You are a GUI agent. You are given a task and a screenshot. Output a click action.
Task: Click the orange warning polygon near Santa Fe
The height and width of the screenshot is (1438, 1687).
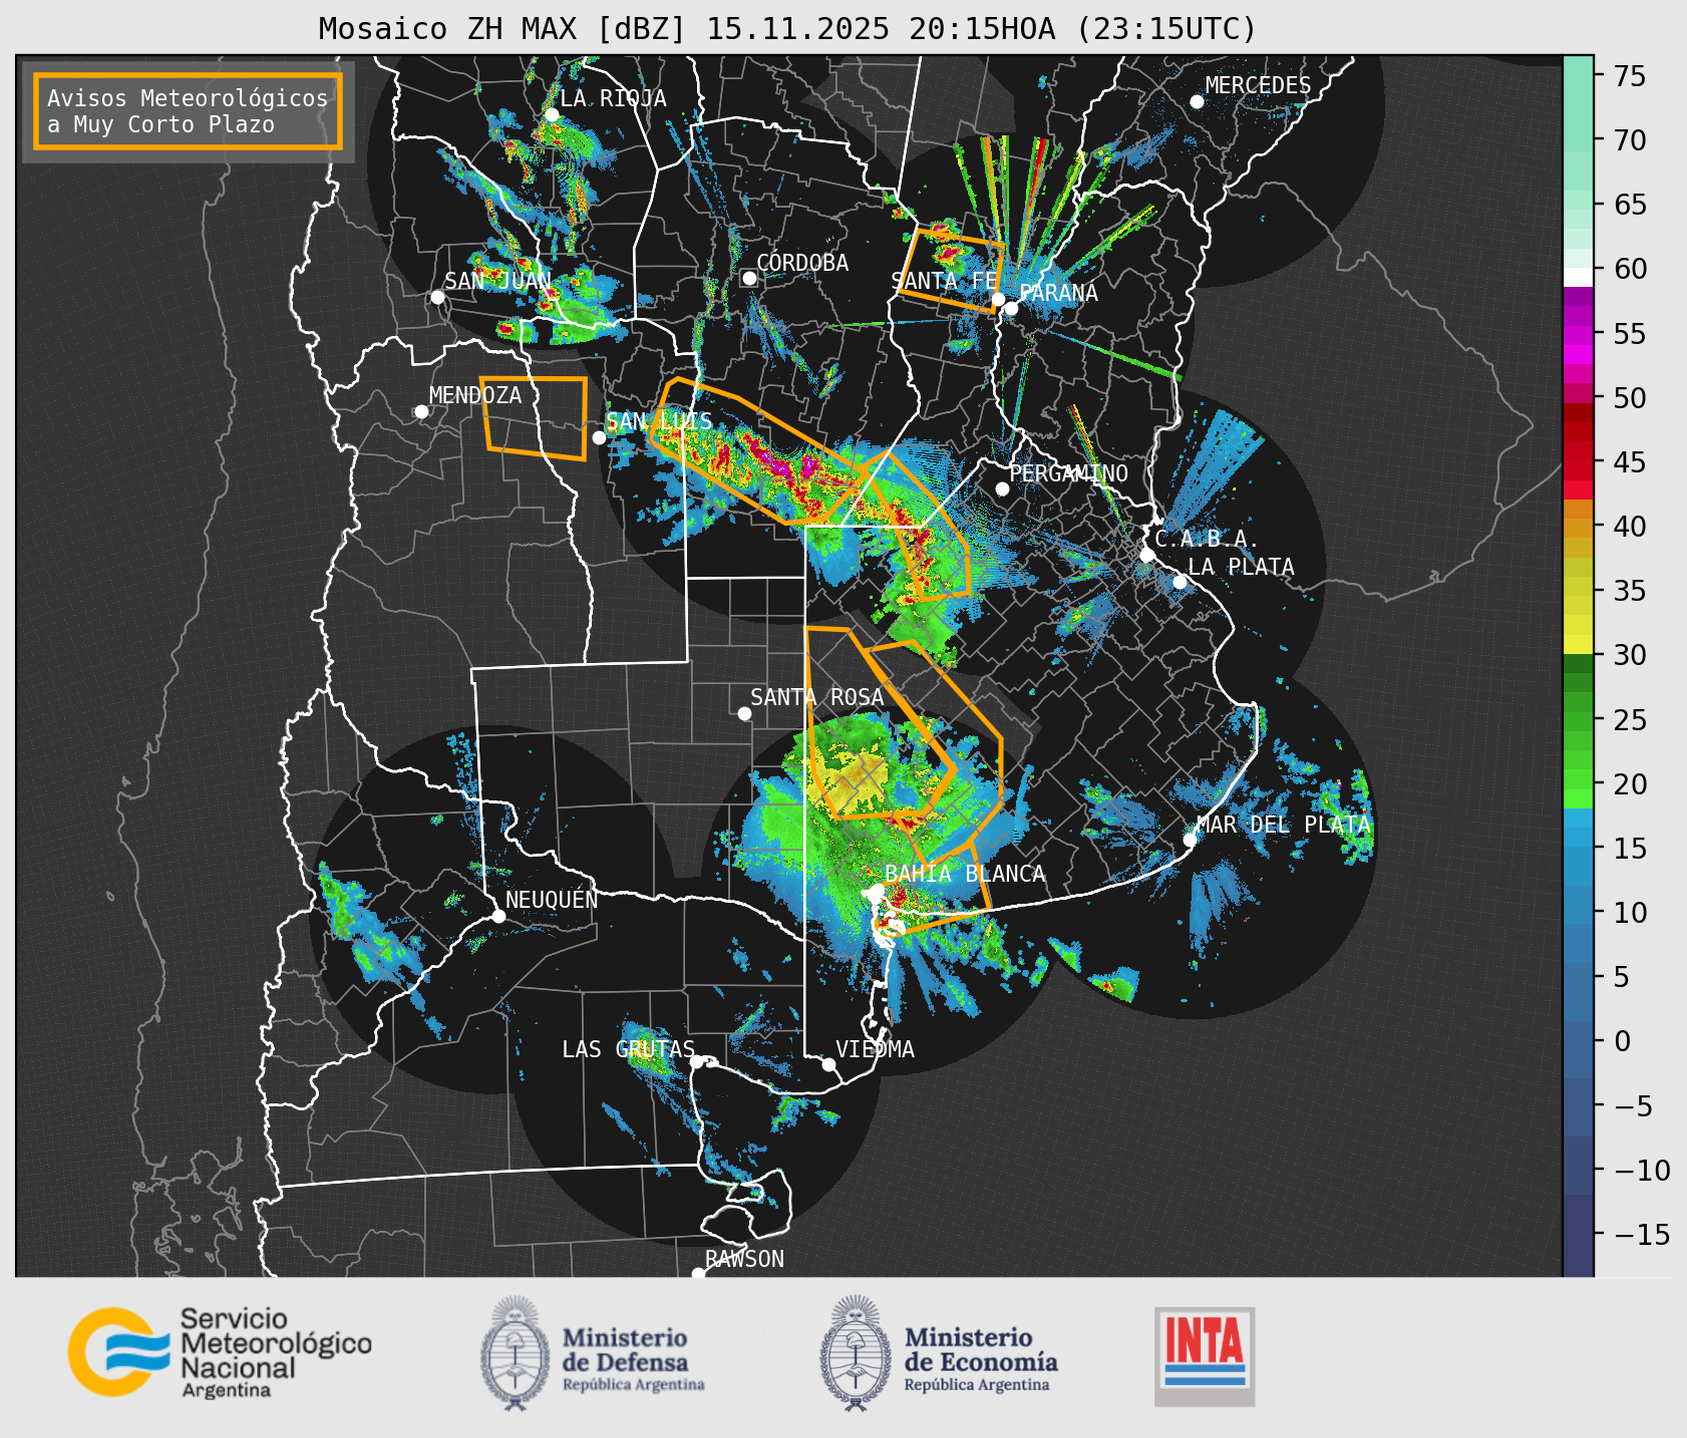click(x=950, y=269)
